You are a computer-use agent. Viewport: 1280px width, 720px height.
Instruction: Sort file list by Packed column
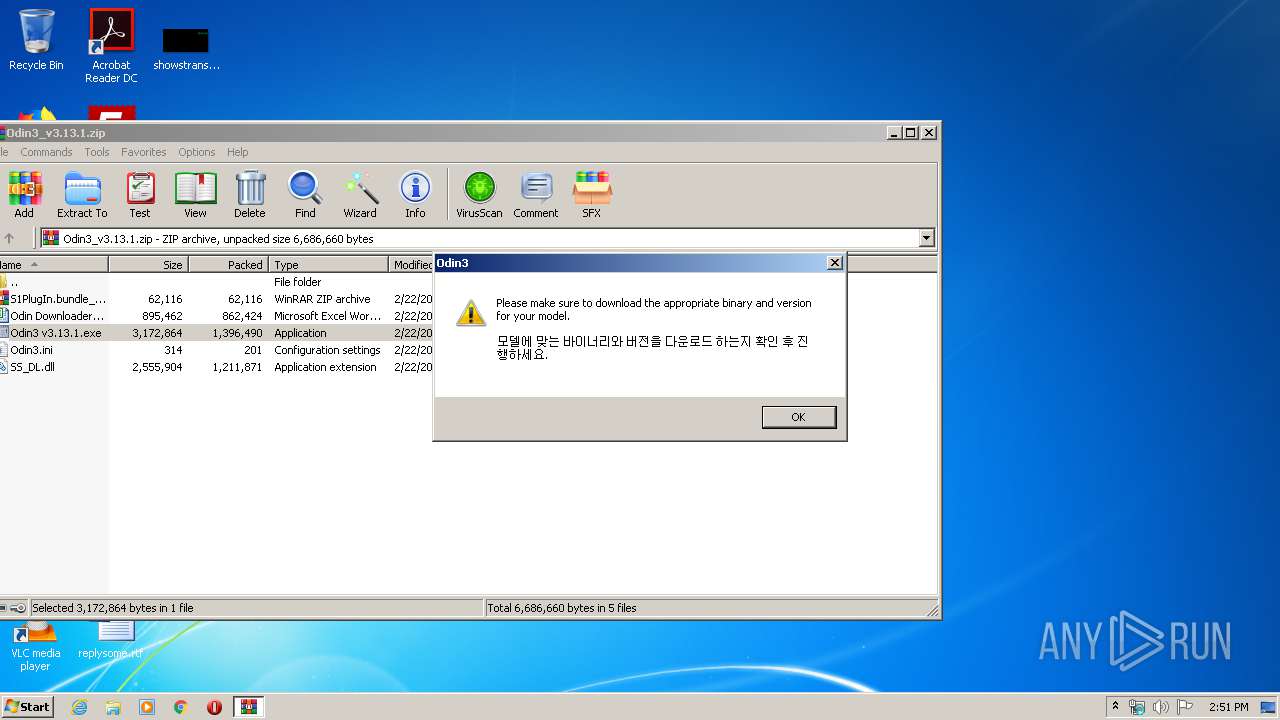(228, 265)
